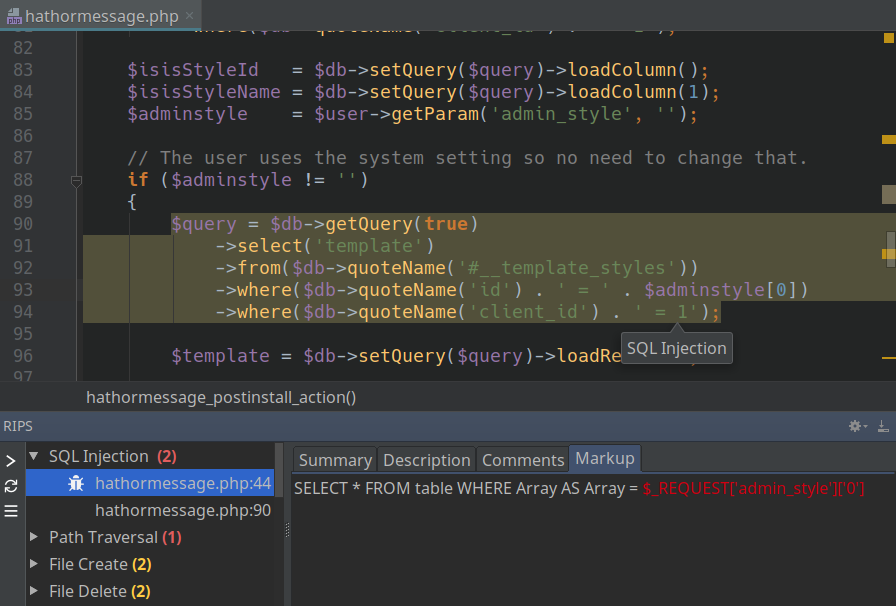Collapse the SQL Injection tree group

click(x=35, y=457)
